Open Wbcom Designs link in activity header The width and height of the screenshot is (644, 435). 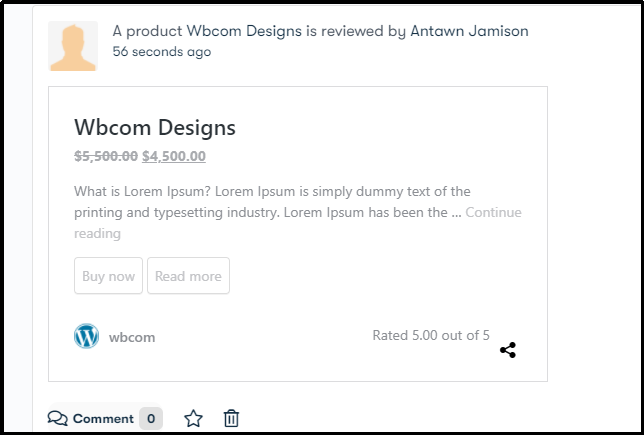point(244,31)
